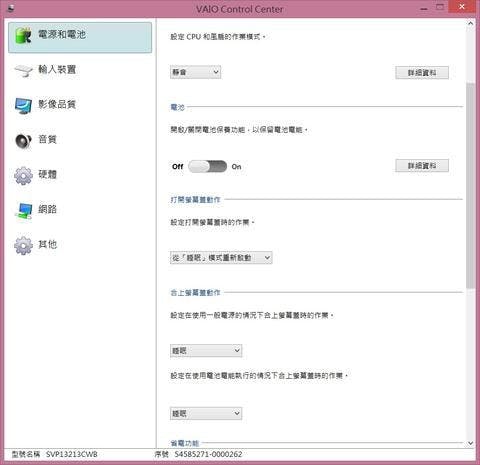The height and width of the screenshot is (465, 480).
Task: Click the scroll up arrow at top right
Action: point(470,23)
